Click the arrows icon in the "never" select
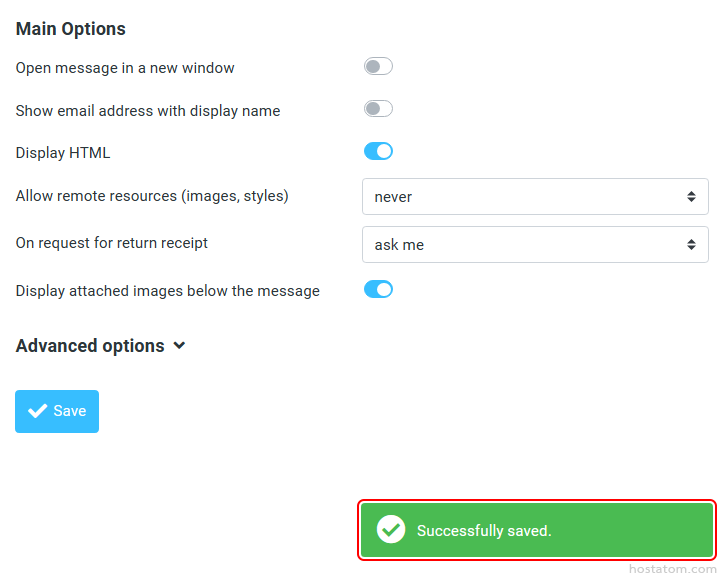Image resolution: width=720 pixels, height=576 pixels. tap(691, 197)
